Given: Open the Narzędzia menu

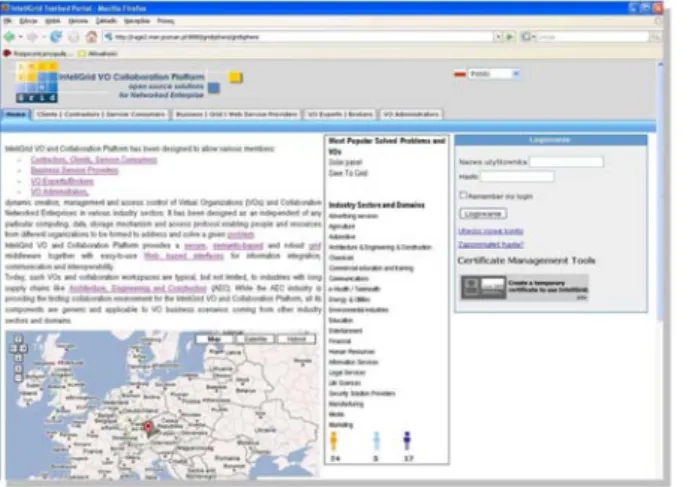Looking at the screenshot, I should 137,21.
